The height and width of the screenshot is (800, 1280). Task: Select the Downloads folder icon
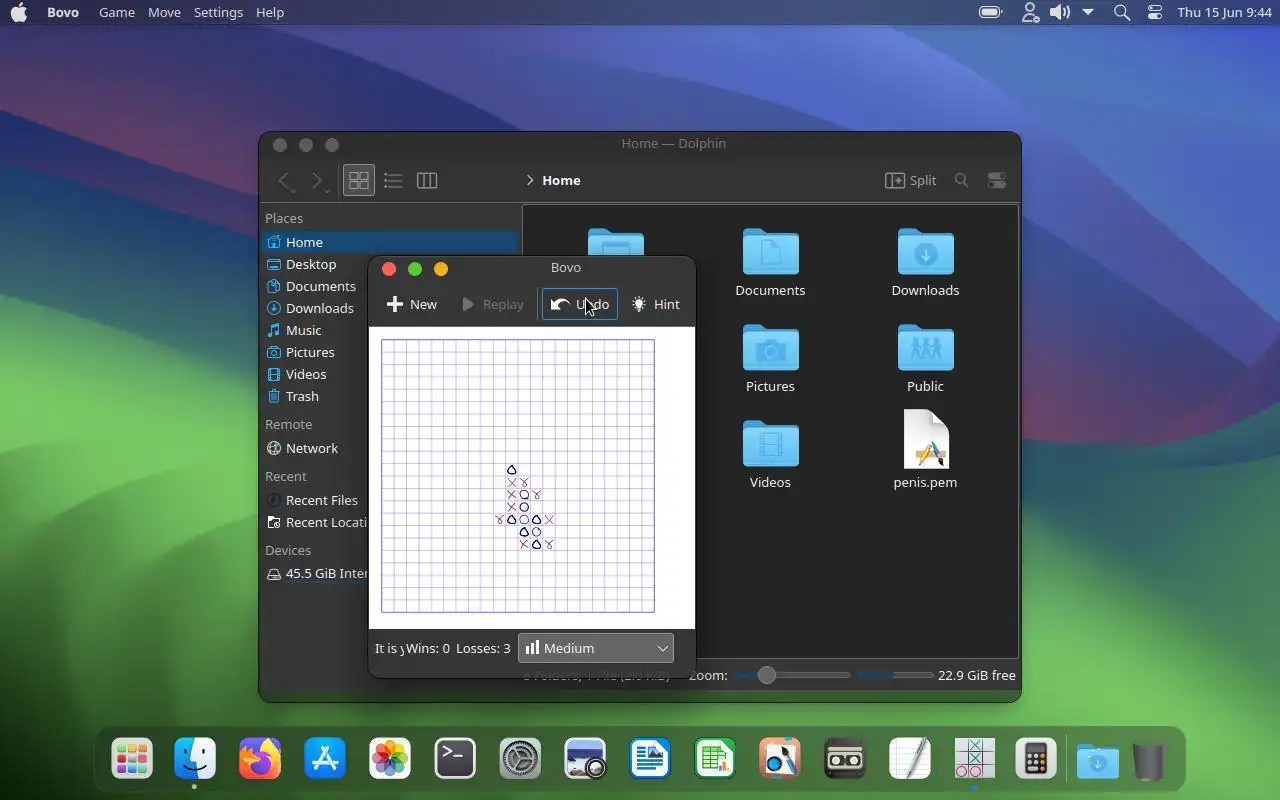(925, 252)
